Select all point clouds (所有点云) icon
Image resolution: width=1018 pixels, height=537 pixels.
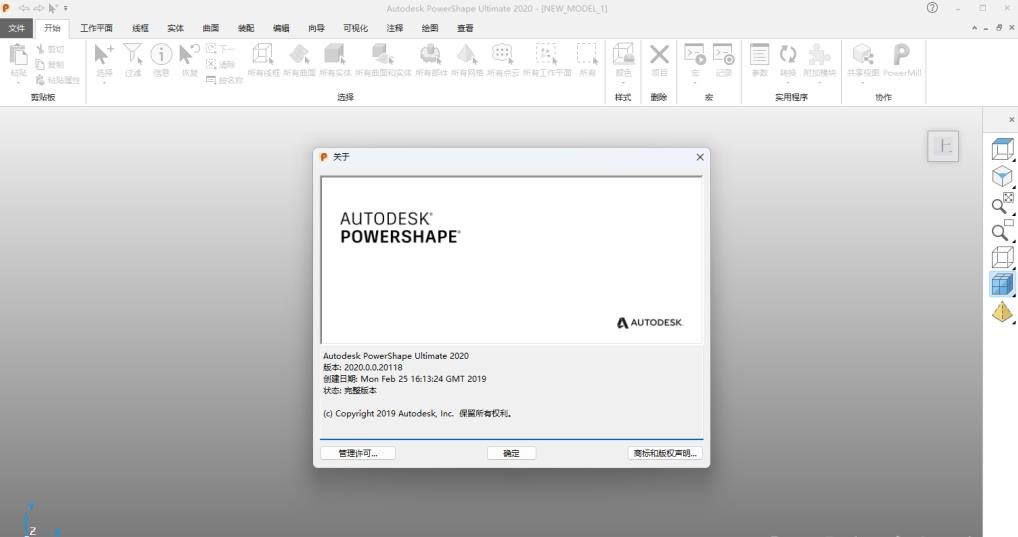click(x=503, y=55)
